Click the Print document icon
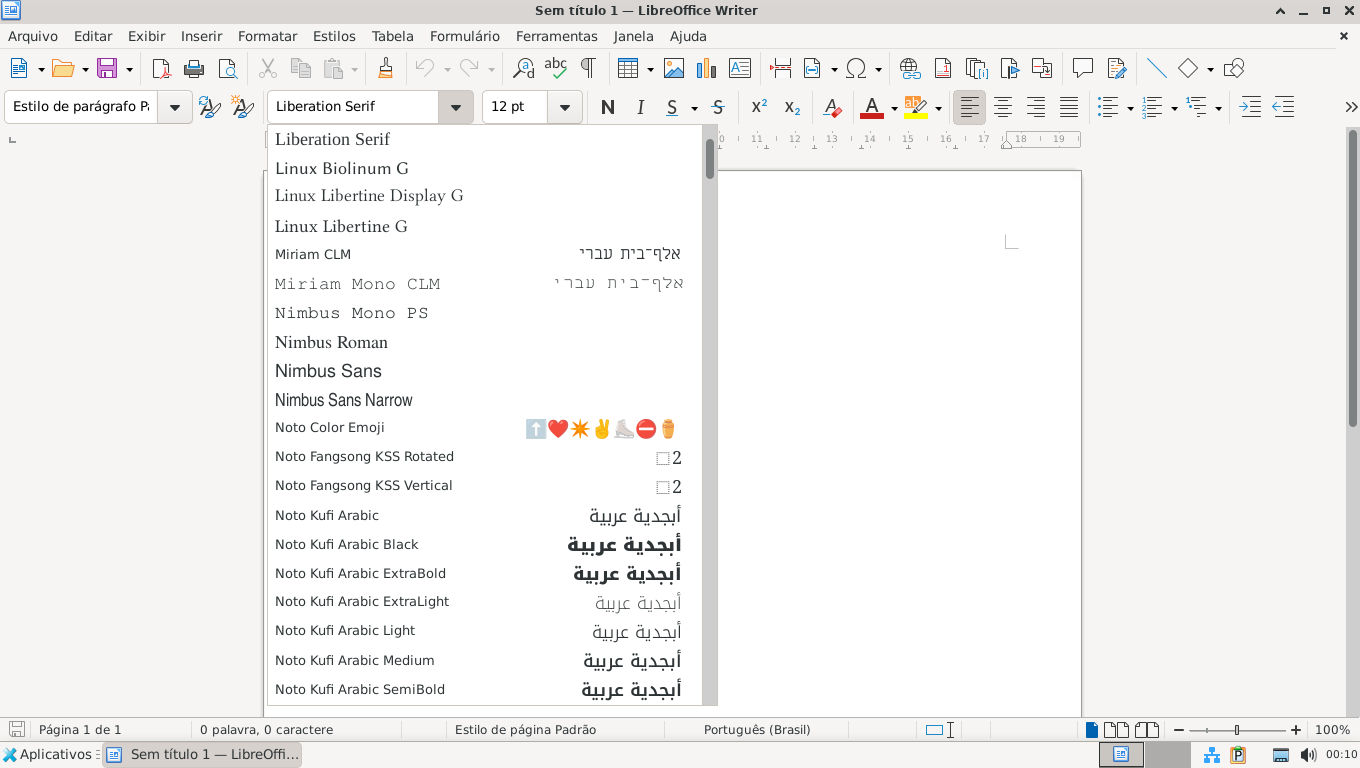 (194, 69)
